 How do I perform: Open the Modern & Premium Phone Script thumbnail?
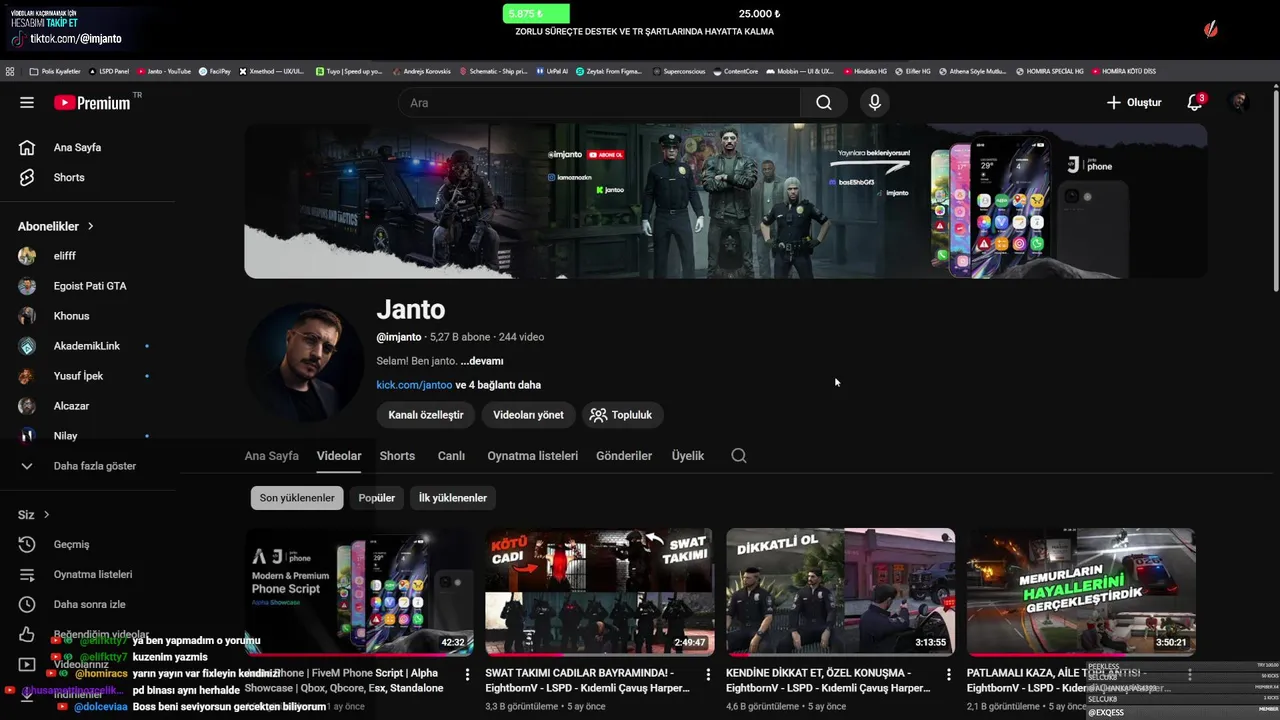tap(359, 592)
